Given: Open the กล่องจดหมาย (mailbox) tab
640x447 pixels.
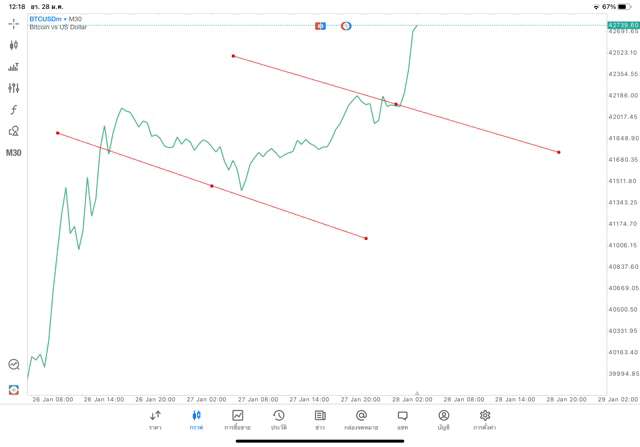Looking at the screenshot, I should (x=361, y=419).
